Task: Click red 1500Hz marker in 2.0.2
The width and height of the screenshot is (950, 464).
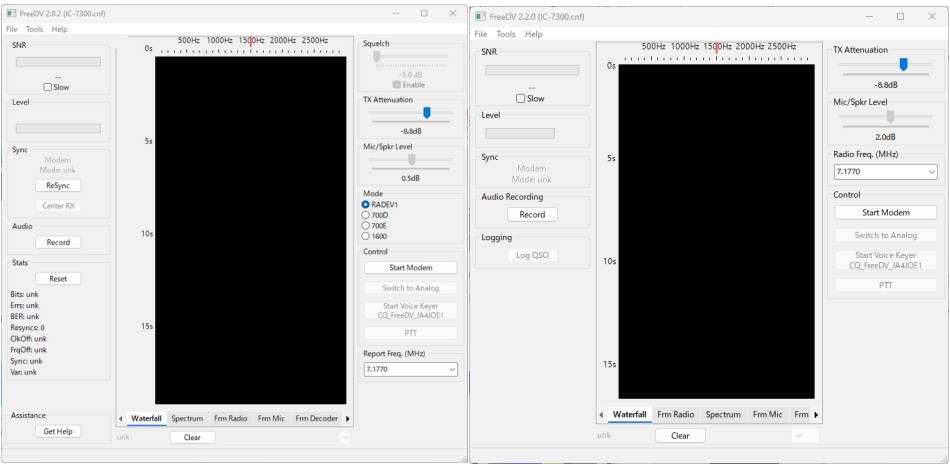Action: 251,41
